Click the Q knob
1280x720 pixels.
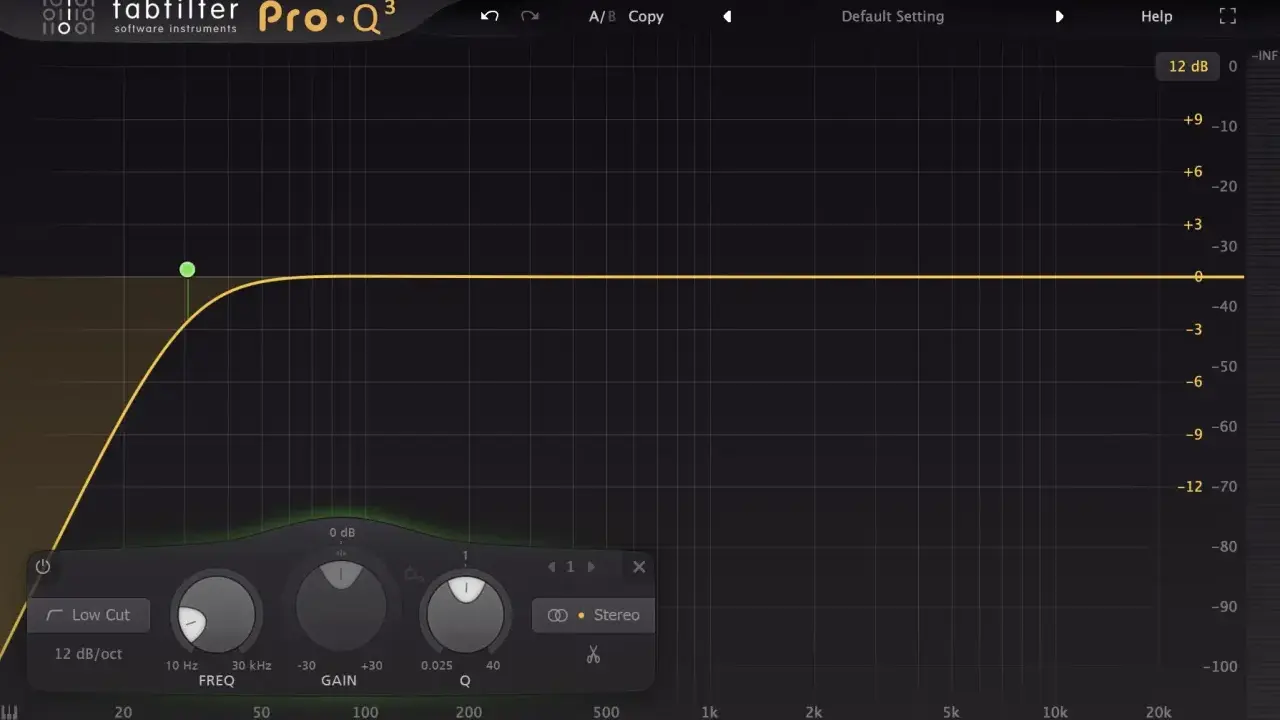[465, 614]
